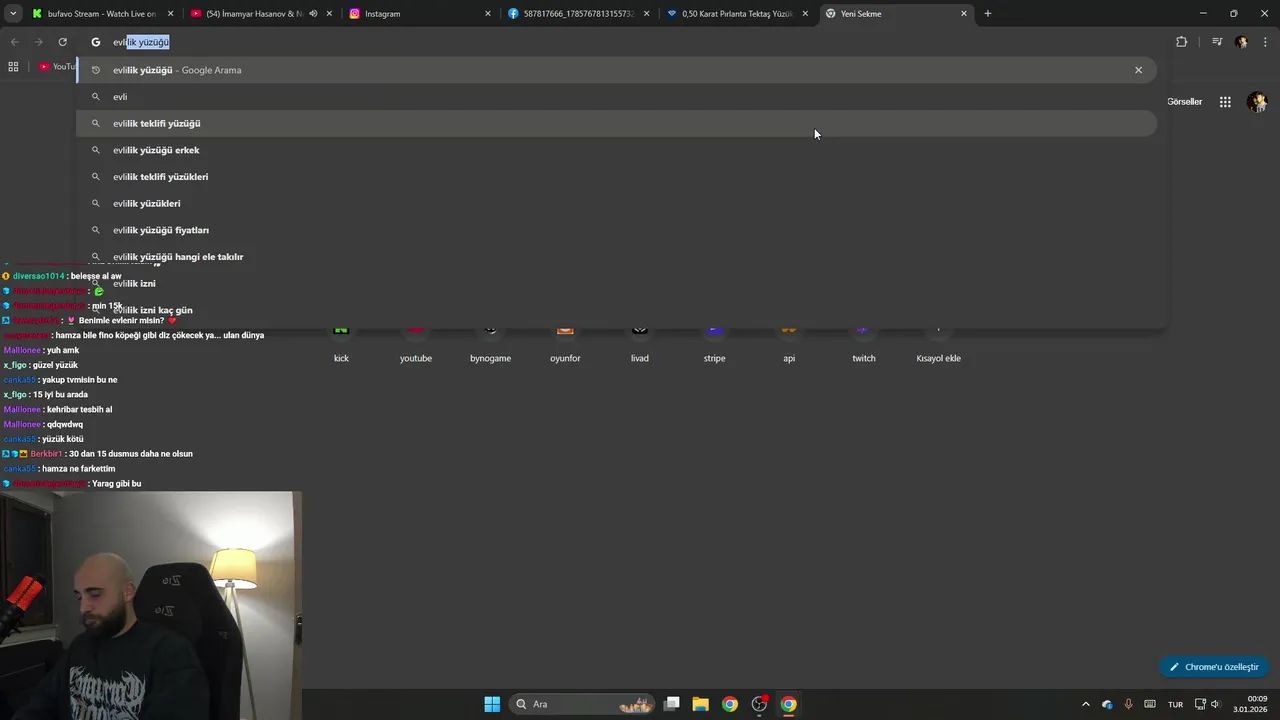The image size is (1280, 720).
Task: Choose suggestion 'evlilik teklifi yüzükleri'
Action: tap(617, 177)
